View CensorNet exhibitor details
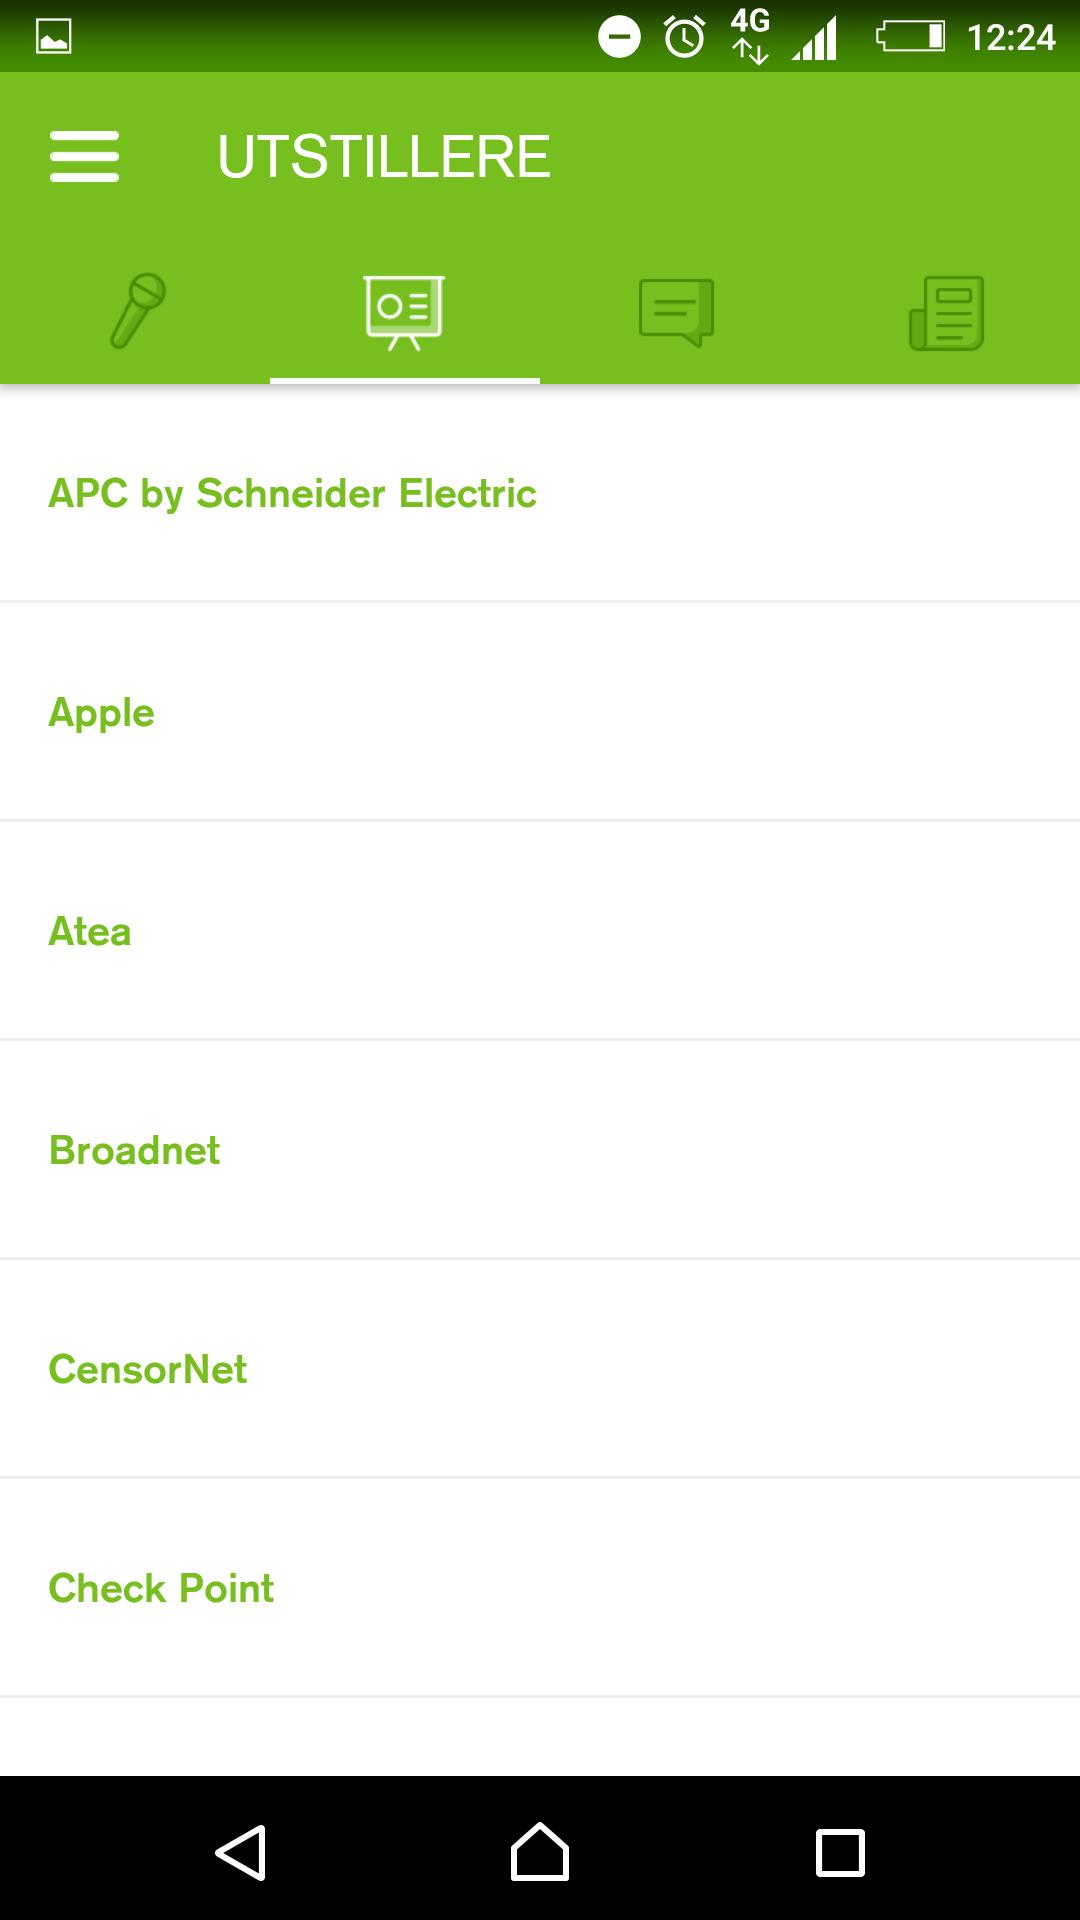Image resolution: width=1080 pixels, height=1920 pixels. point(147,1369)
